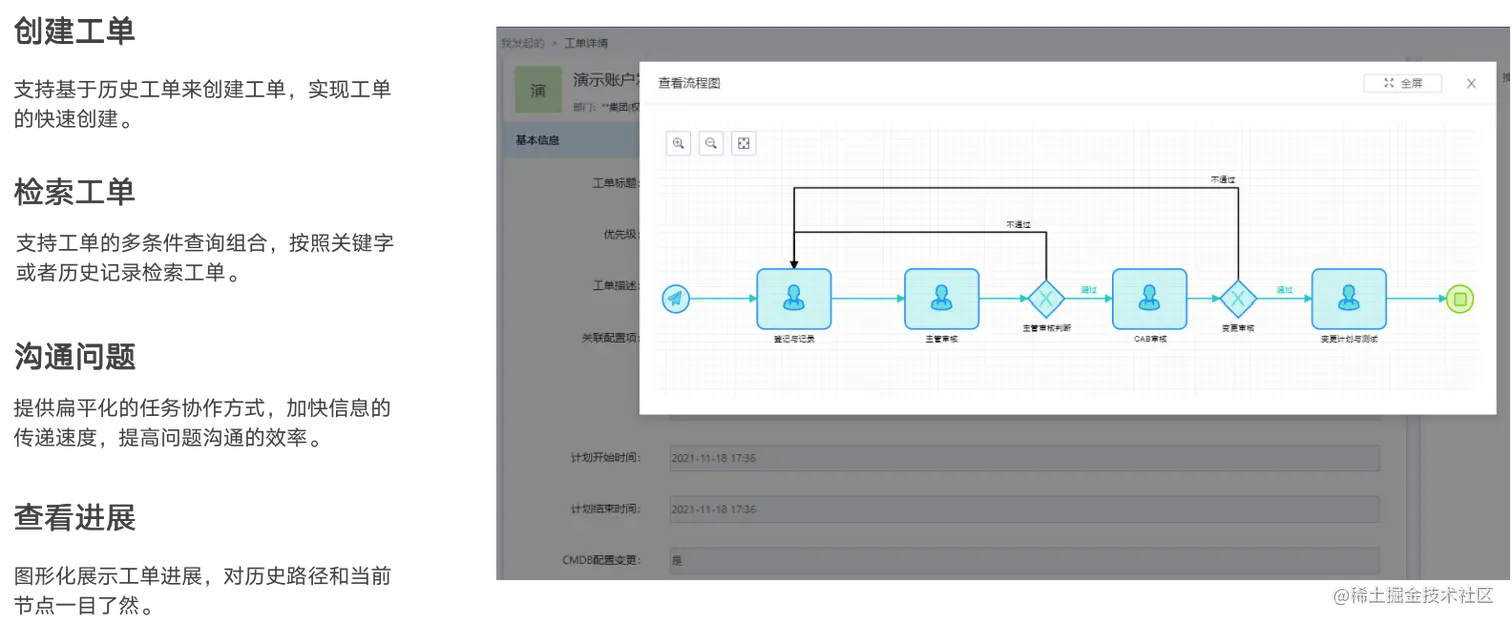Select the 登记与记录 task node

click(794, 297)
